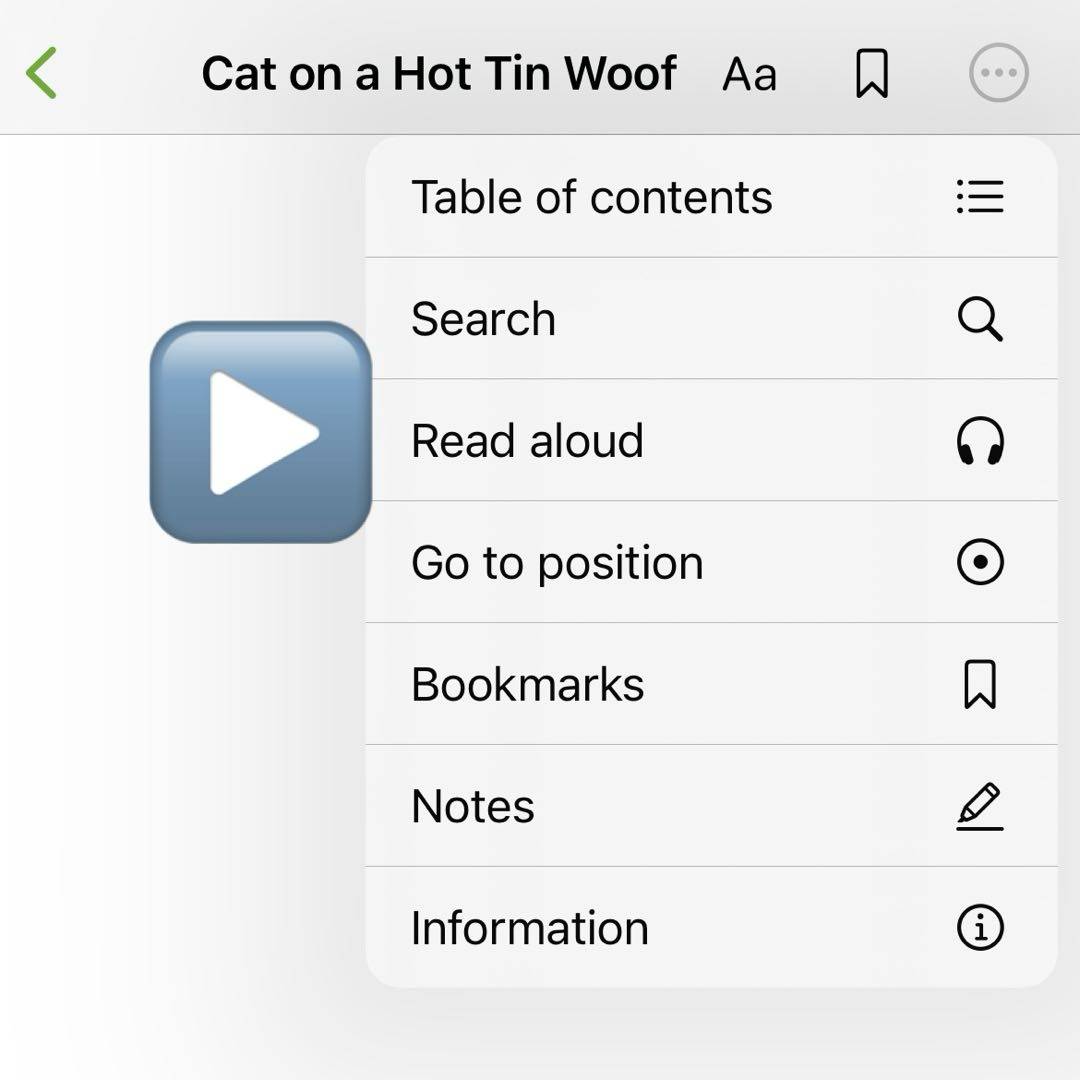This screenshot has width=1080, height=1080.
Task: Tap the green back chevron
Action: pos(42,73)
